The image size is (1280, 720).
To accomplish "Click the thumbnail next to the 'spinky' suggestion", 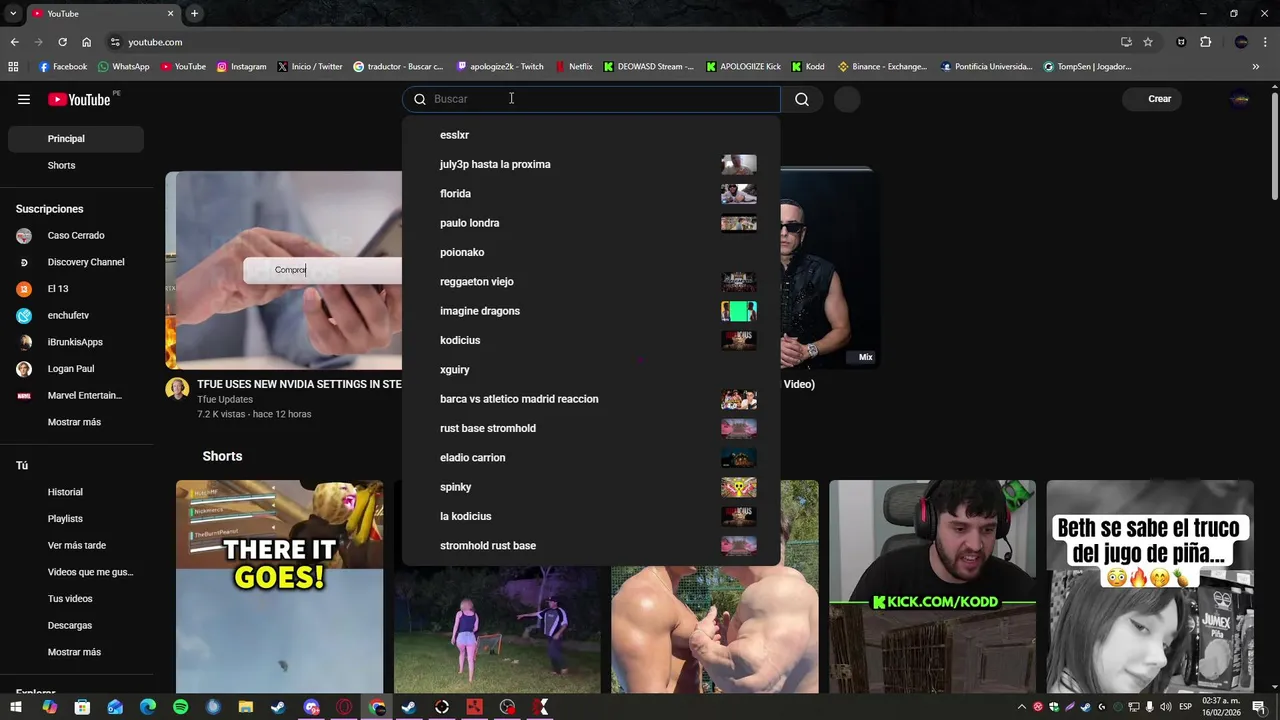I will (739, 487).
